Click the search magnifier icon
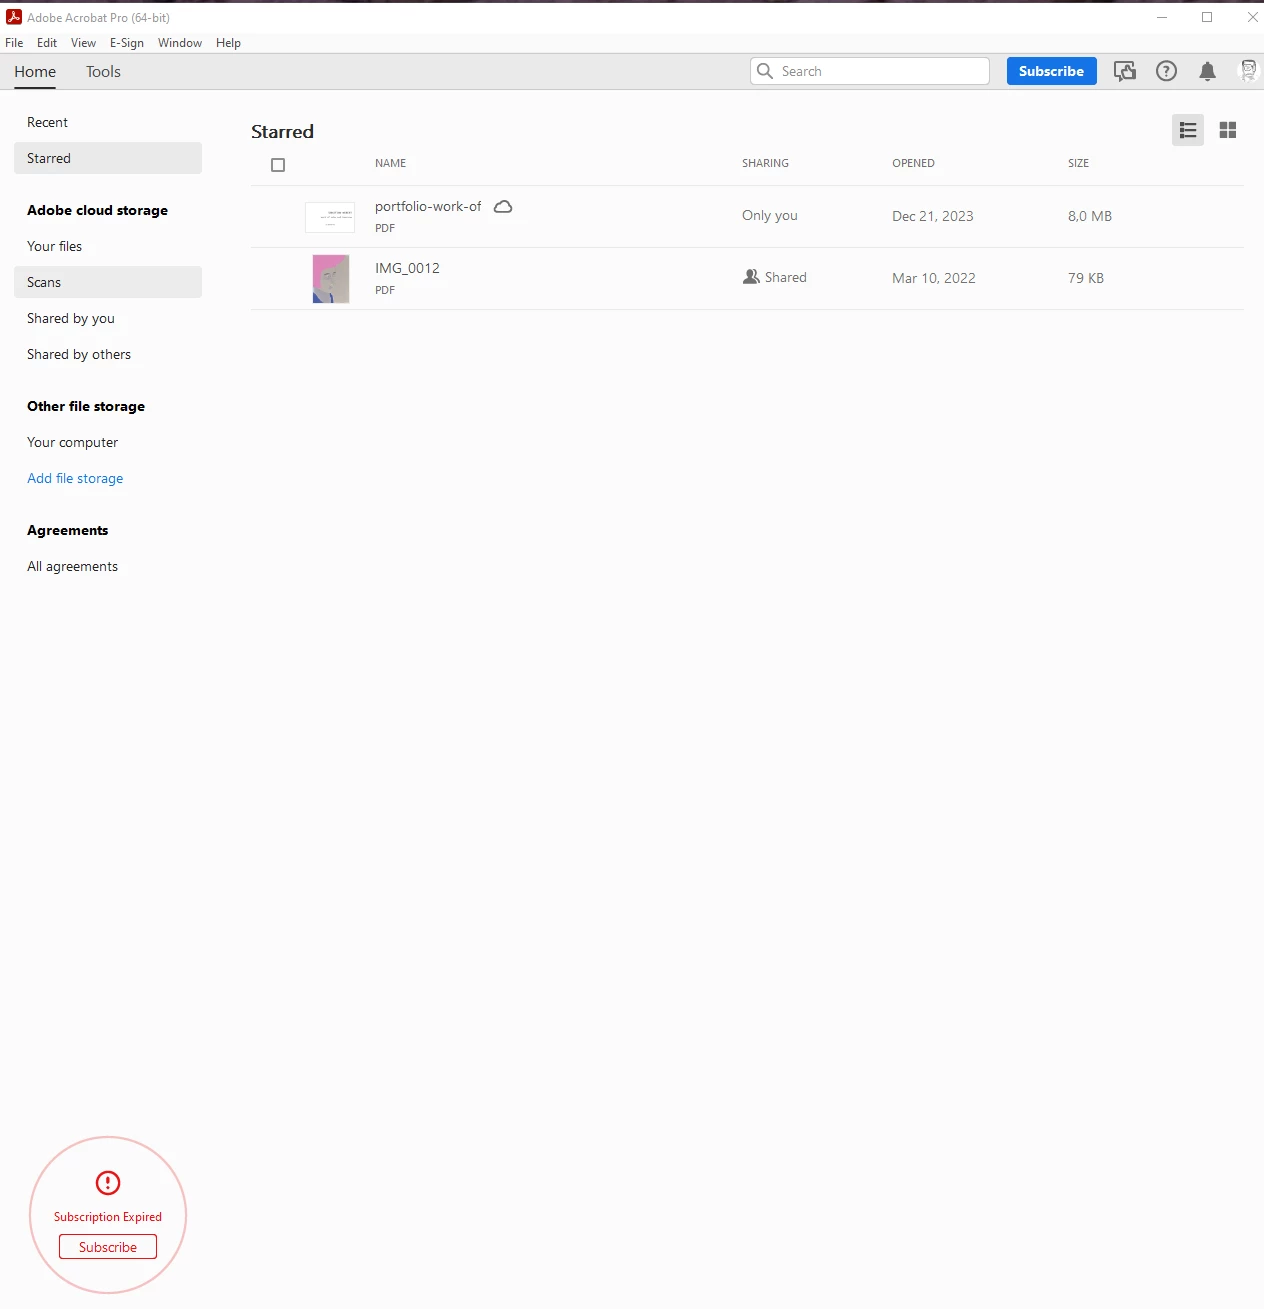The height and width of the screenshot is (1309, 1264). click(x=765, y=71)
